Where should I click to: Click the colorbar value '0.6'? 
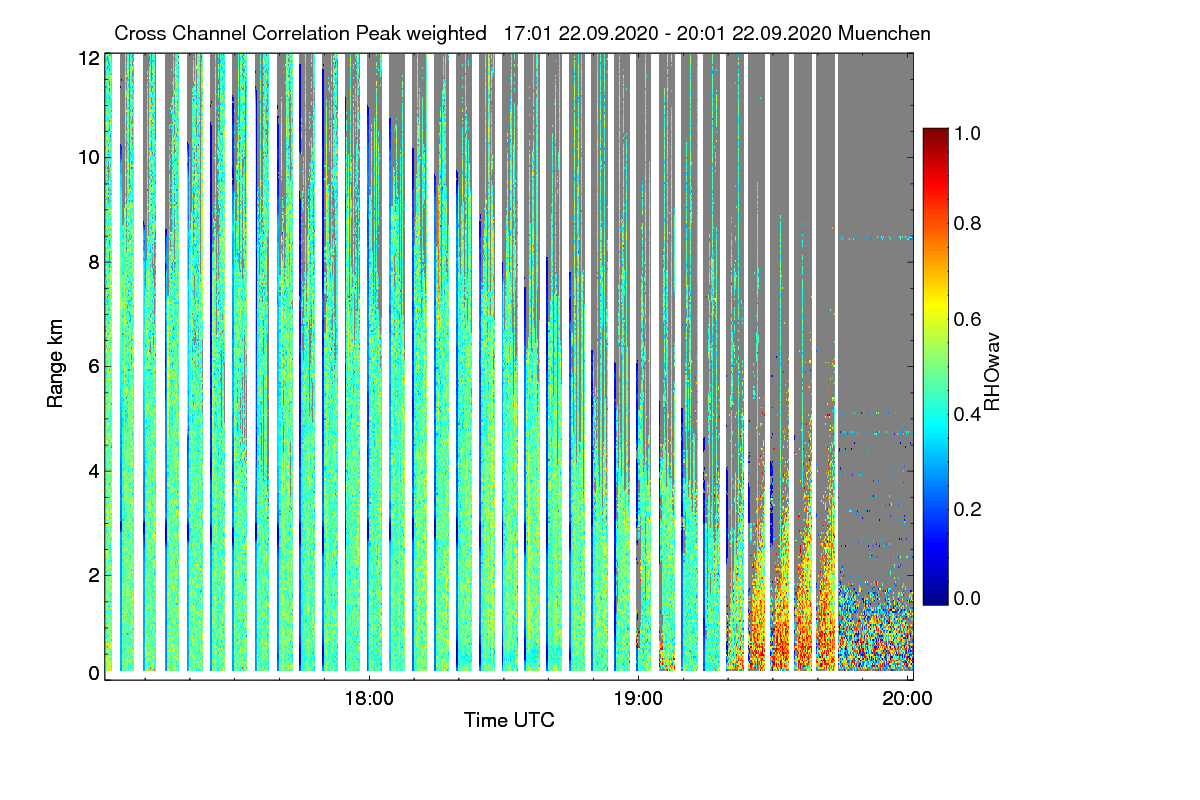coord(966,319)
